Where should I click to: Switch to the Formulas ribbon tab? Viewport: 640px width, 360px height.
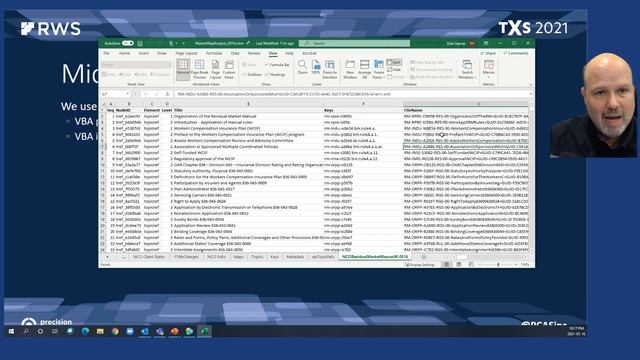(x=214, y=53)
